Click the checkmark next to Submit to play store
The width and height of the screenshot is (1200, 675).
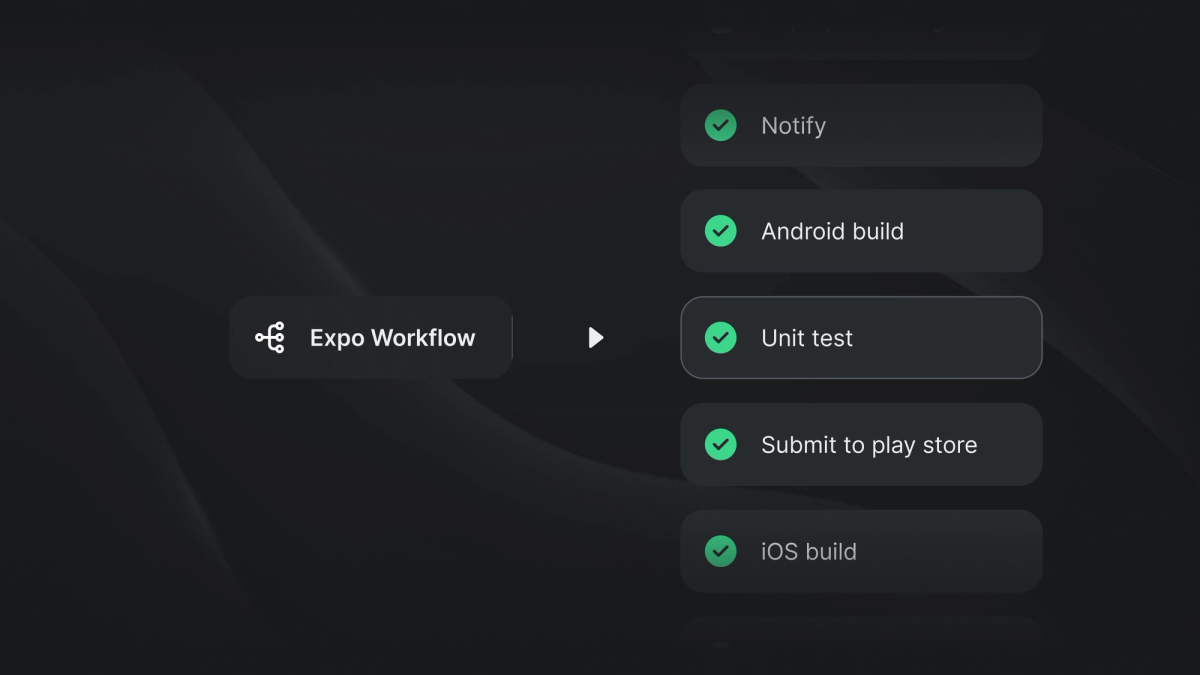(x=721, y=444)
